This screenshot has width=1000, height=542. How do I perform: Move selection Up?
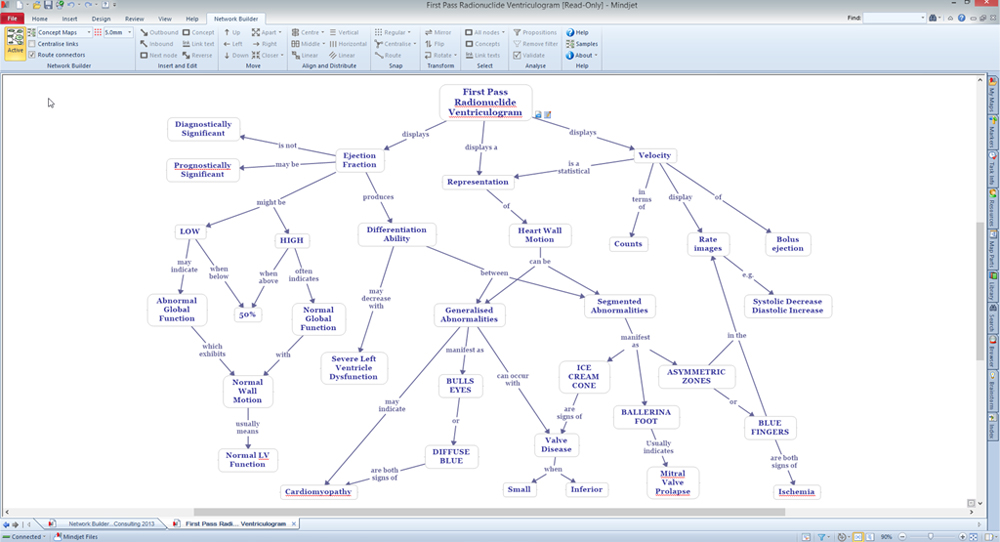click(x=232, y=33)
